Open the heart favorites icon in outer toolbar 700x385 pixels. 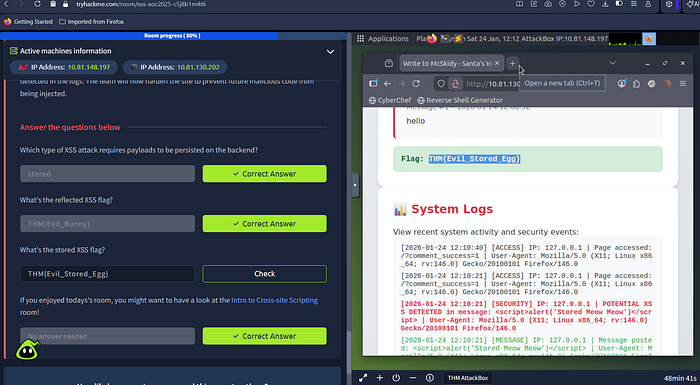pos(591,4)
